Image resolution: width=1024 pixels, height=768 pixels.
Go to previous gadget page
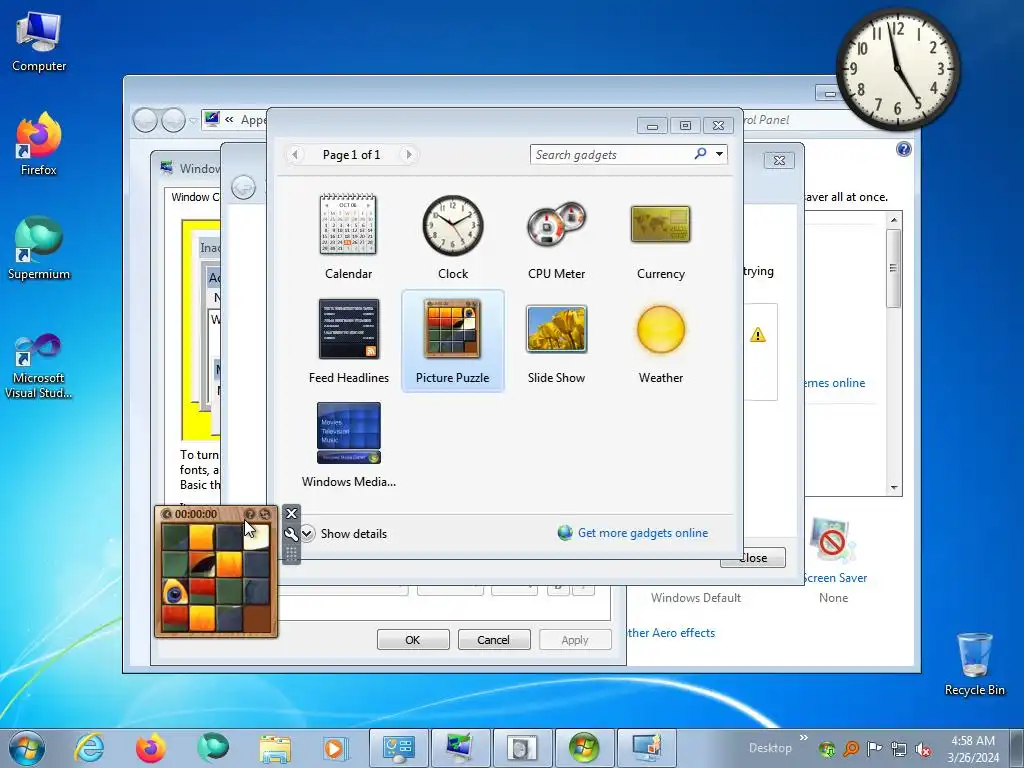point(295,155)
